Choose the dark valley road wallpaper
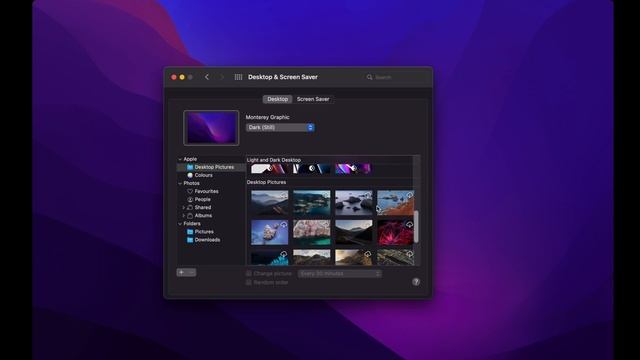640x360 pixels. coord(353,232)
